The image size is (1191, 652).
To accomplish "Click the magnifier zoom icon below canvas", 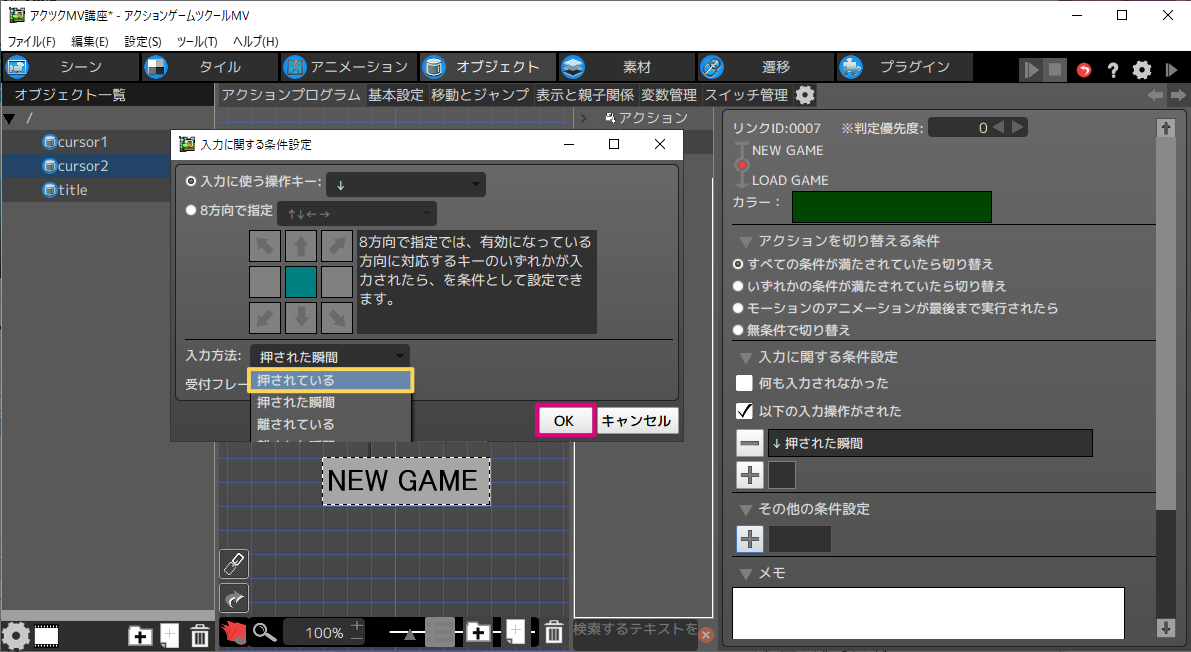I will (264, 632).
